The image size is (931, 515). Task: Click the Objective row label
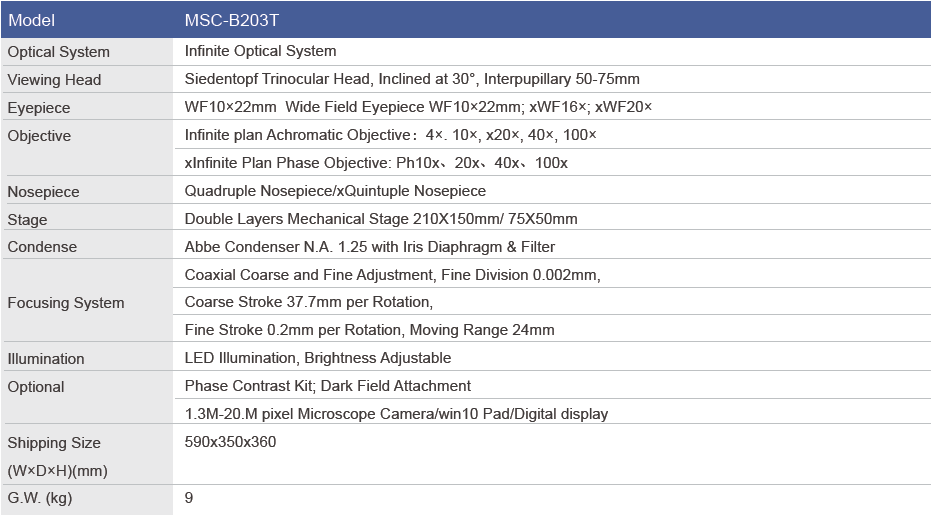[x=39, y=136]
